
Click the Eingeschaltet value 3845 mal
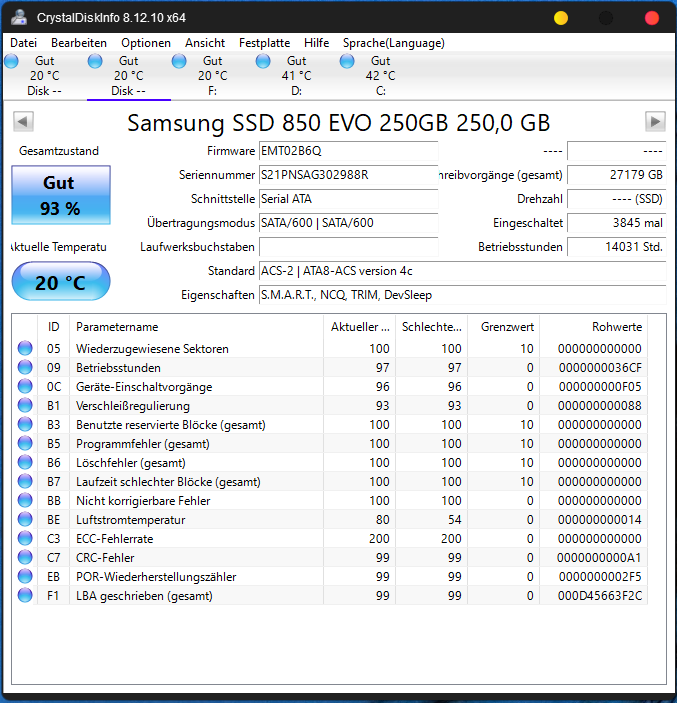(616, 223)
